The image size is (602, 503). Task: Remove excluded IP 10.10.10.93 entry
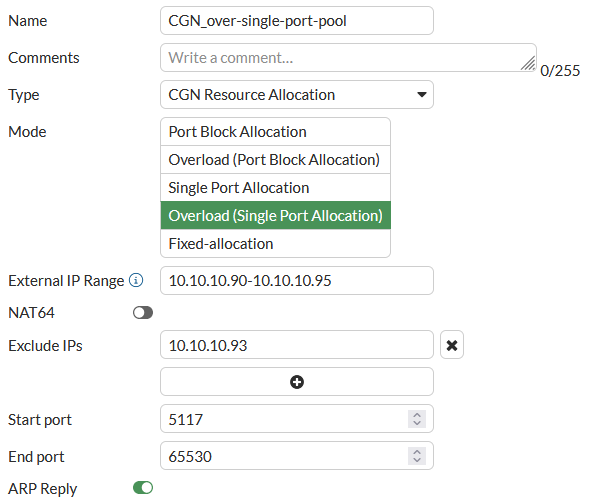452,345
